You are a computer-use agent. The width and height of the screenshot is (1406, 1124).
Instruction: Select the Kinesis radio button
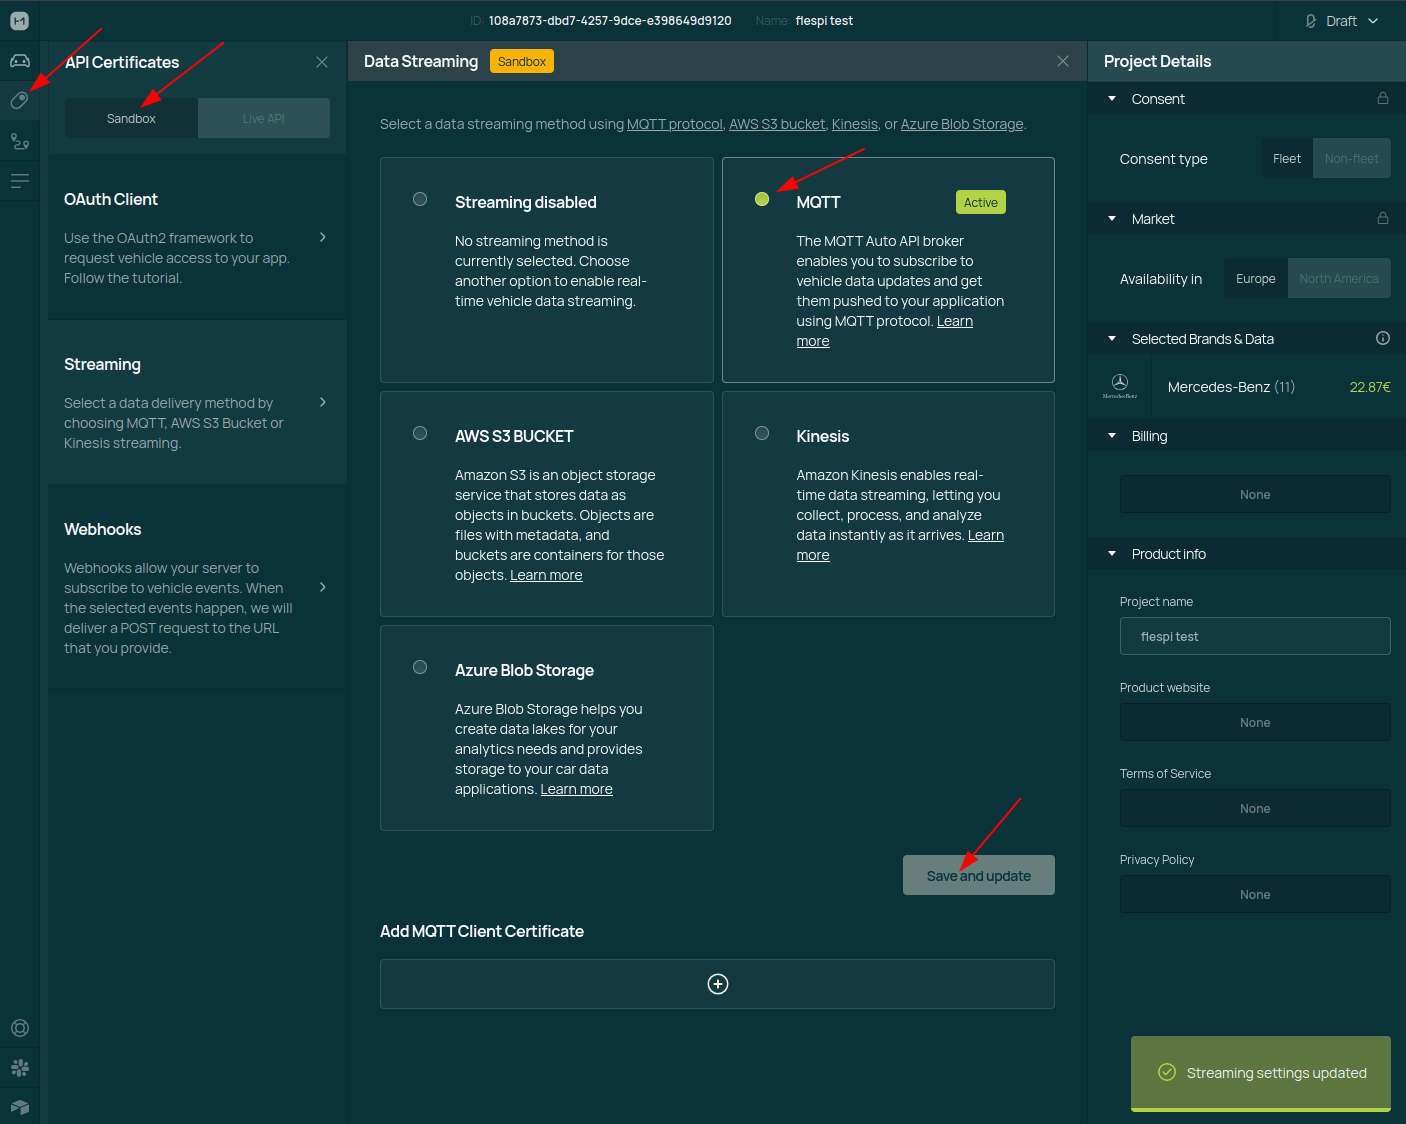[x=762, y=433]
